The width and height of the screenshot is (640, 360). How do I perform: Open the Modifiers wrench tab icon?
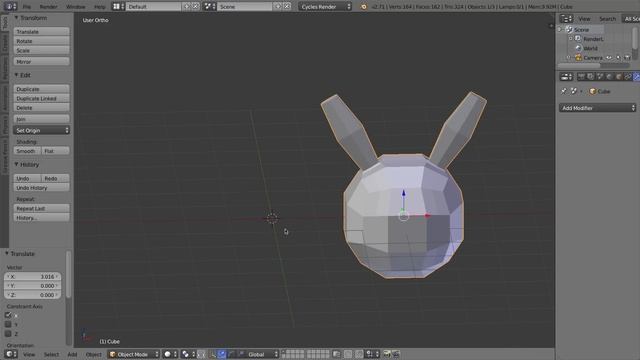coord(637,77)
